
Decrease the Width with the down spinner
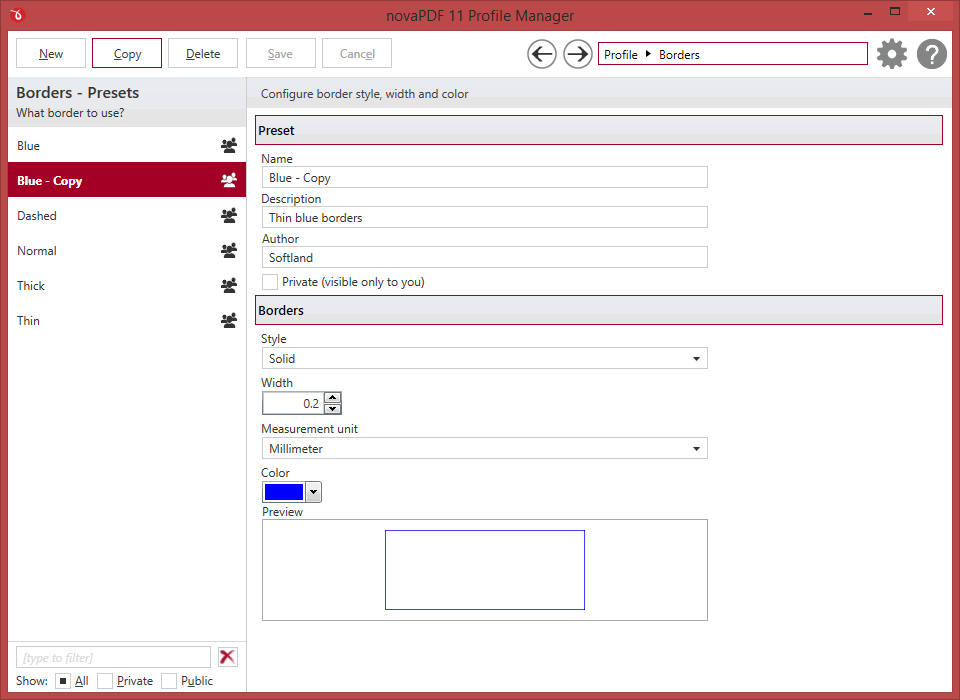332,408
